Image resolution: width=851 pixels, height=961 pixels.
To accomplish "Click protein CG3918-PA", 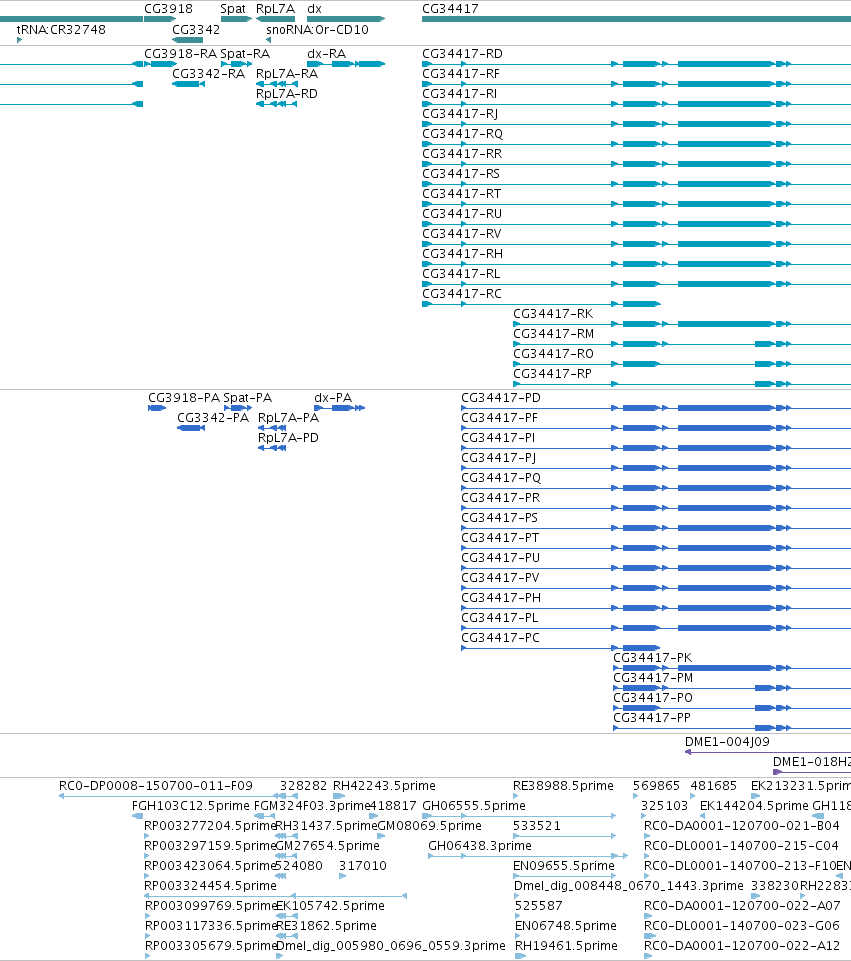I will tap(184, 398).
